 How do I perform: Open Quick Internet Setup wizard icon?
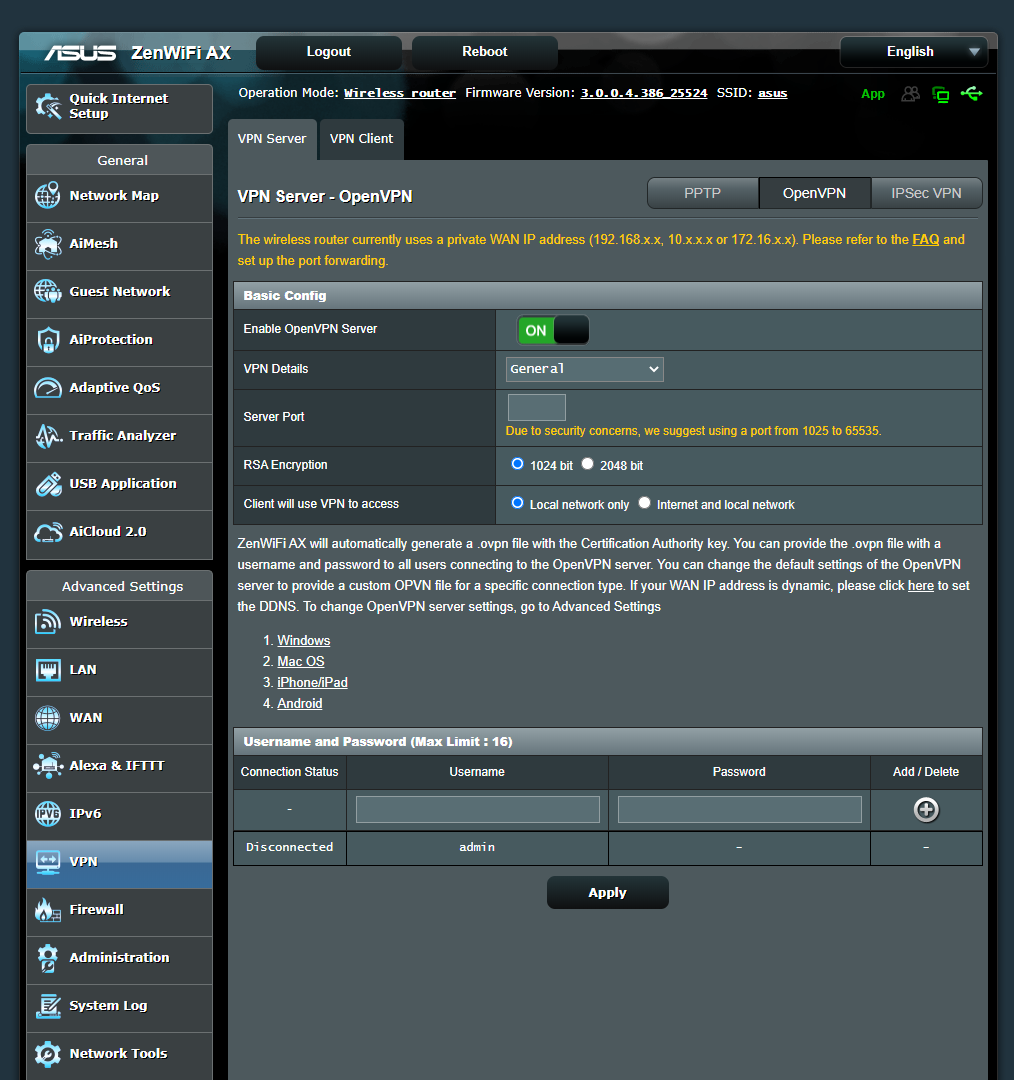click(48, 106)
